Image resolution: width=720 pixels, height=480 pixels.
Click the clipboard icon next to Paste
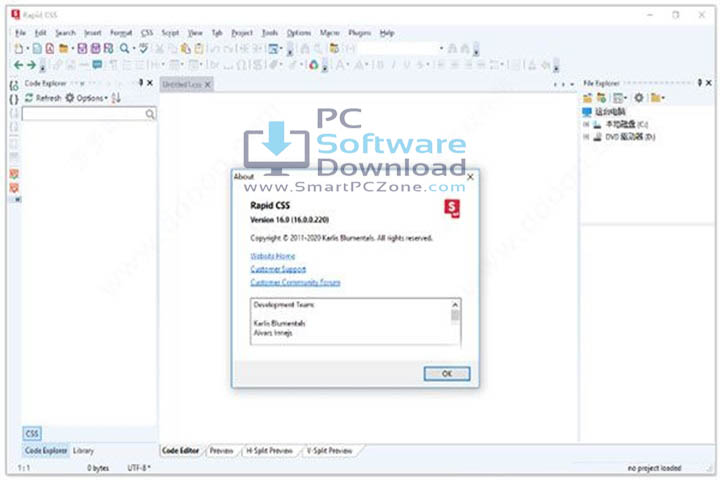click(x=199, y=48)
